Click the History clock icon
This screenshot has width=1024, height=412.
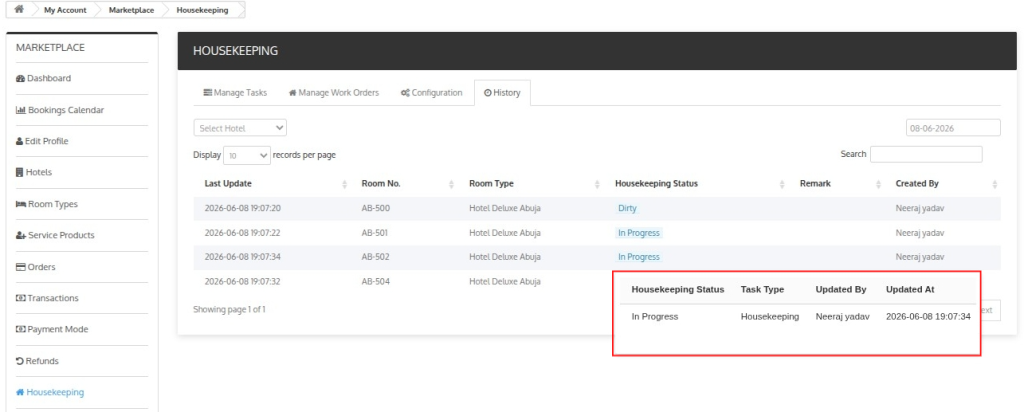[x=487, y=93]
